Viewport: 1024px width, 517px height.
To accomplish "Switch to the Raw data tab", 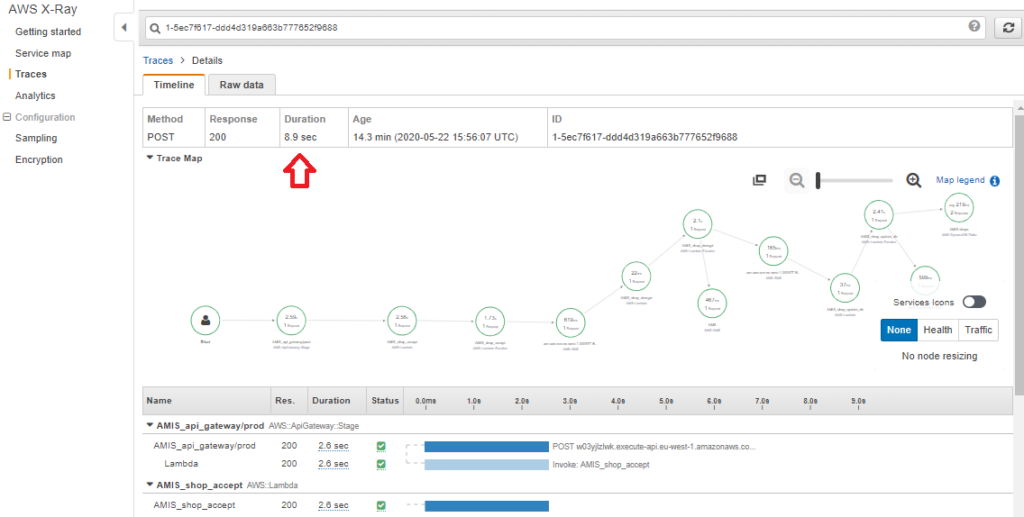I will pyautogui.click(x=241, y=85).
